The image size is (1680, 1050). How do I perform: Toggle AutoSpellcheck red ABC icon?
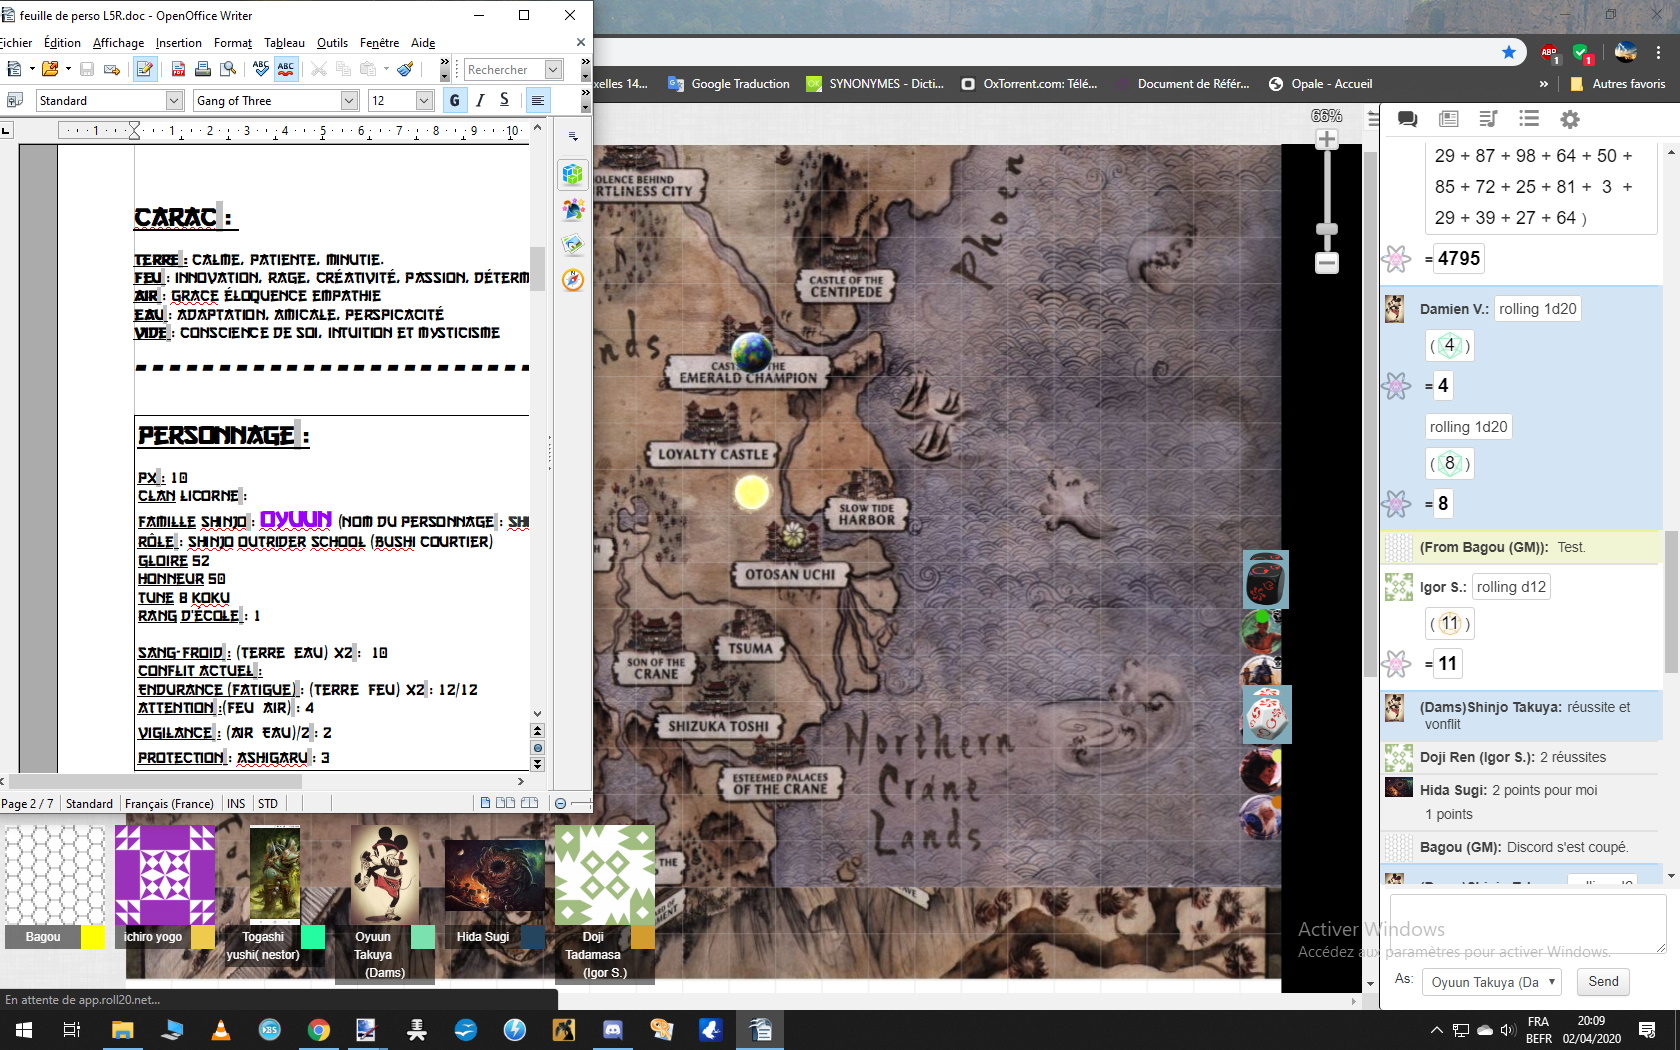286,69
